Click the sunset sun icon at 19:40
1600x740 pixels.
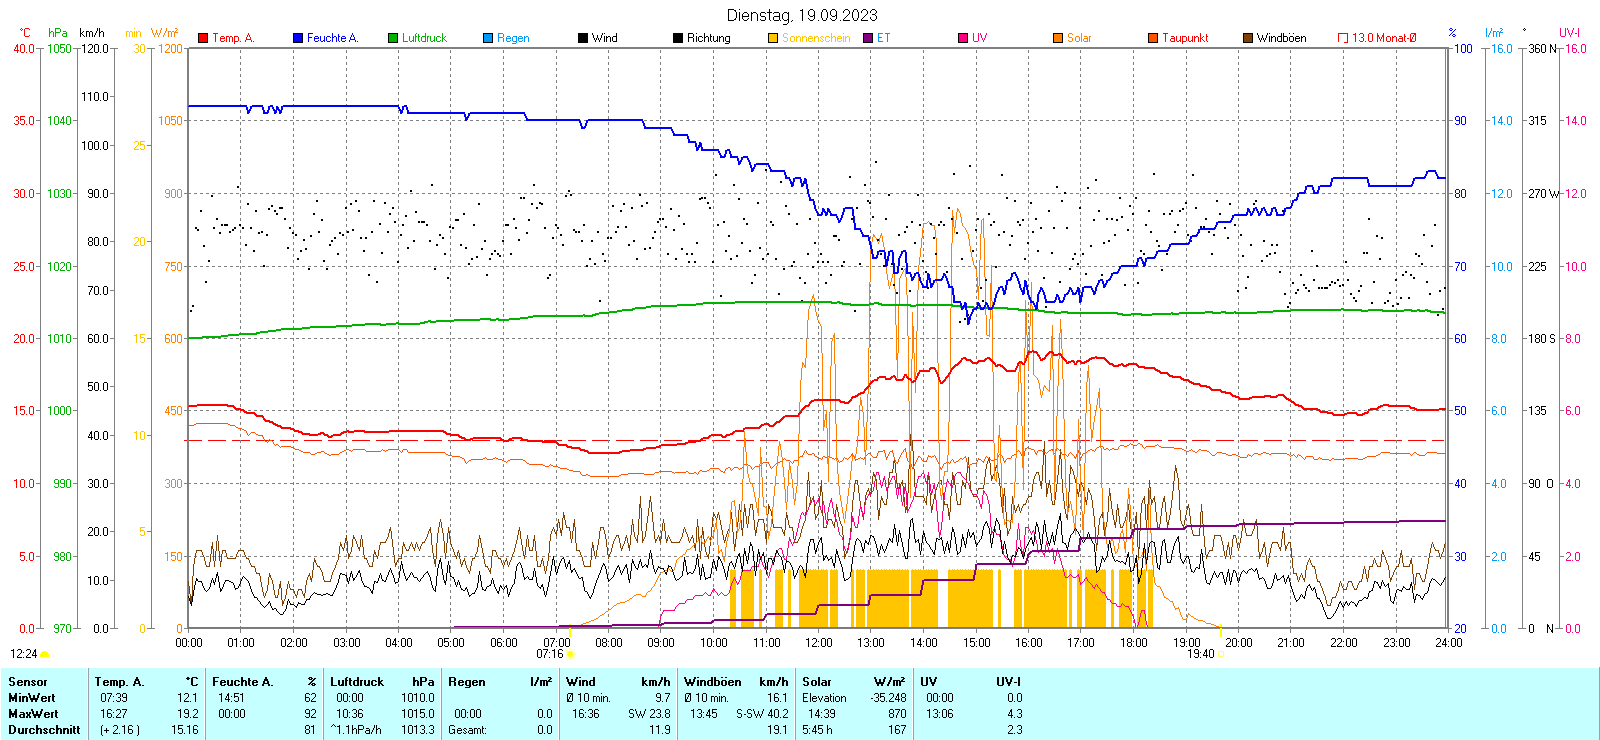1220,655
